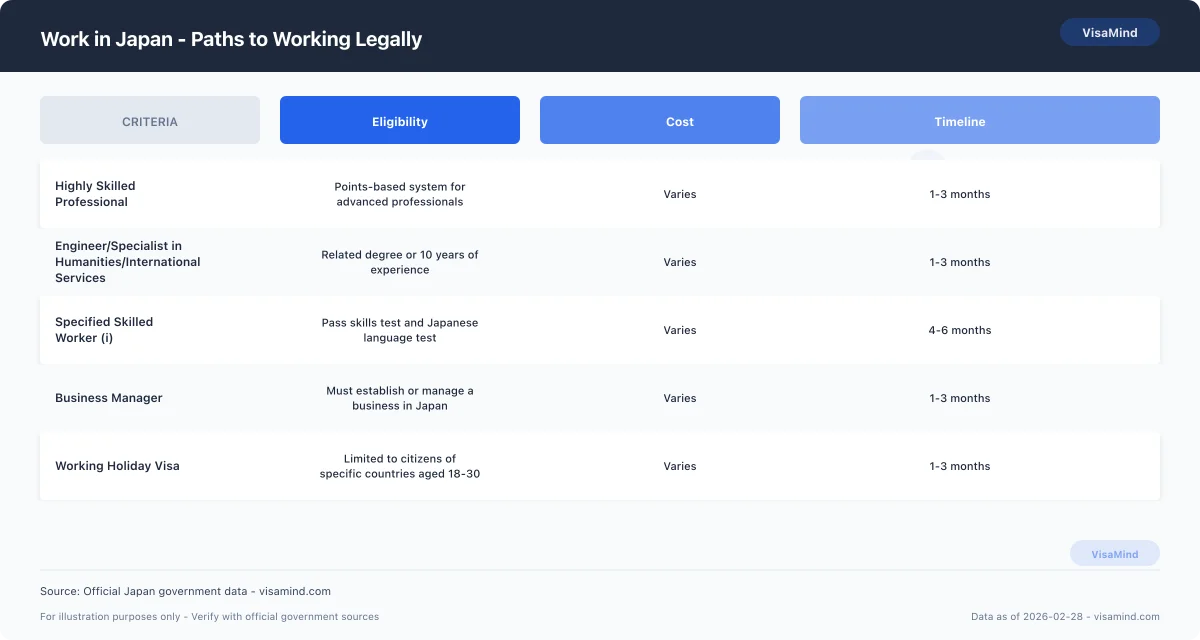The height and width of the screenshot is (640, 1200).
Task: Click the 'Varies' cost cell for Business Manager
Action: [x=680, y=398]
